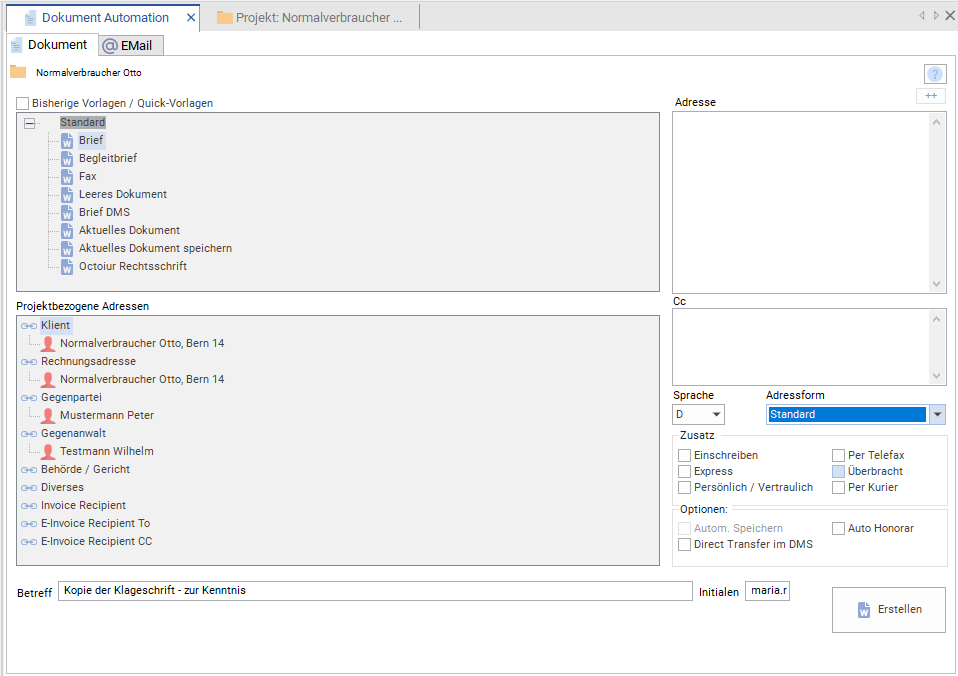Open the Adressform dropdown arrow
Image resolution: width=958 pixels, height=676 pixels.
coord(937,414)
